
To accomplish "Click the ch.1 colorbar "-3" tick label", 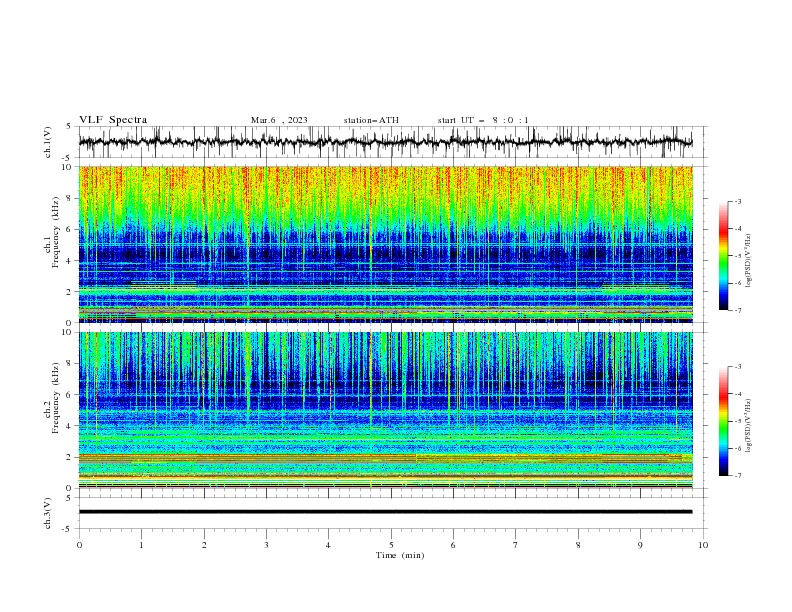I will pyautogui.click(x=738, y=201).
